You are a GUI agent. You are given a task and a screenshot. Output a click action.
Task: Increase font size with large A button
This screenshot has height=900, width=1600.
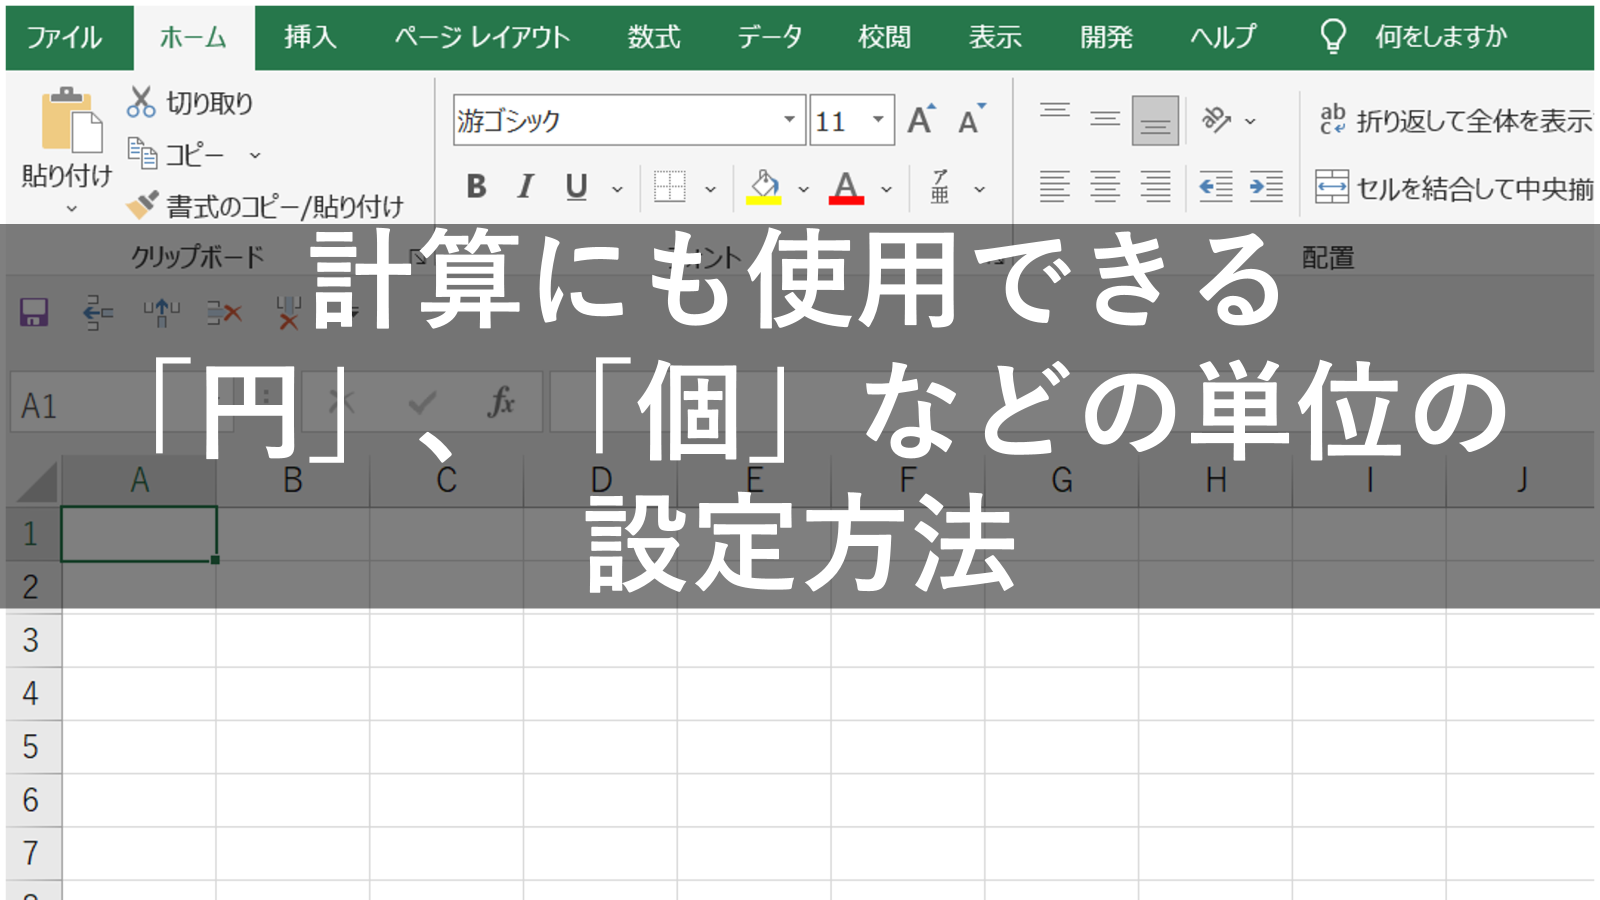[x=921, y=120]
